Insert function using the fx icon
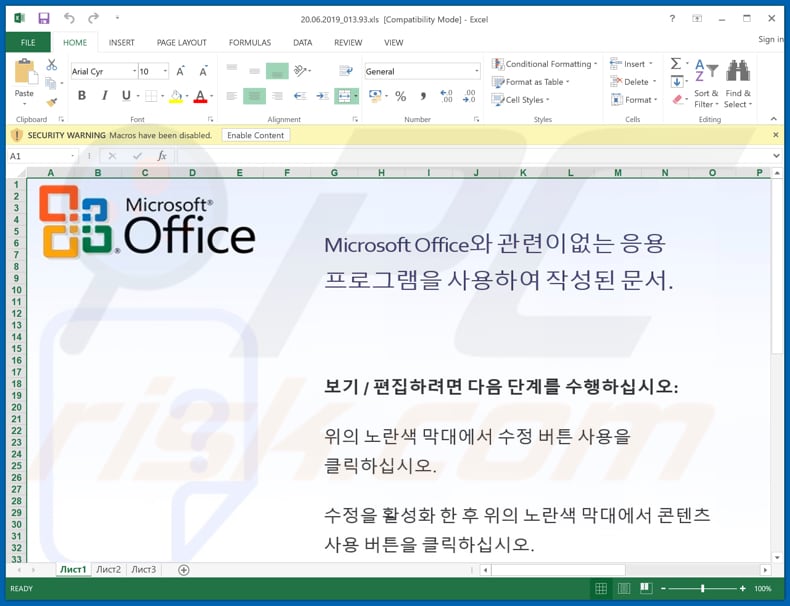 point(162,156)
